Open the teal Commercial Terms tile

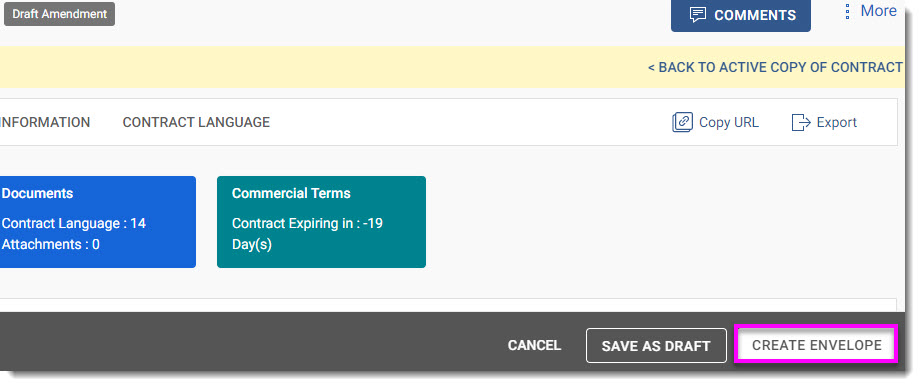tap(321, 222)
